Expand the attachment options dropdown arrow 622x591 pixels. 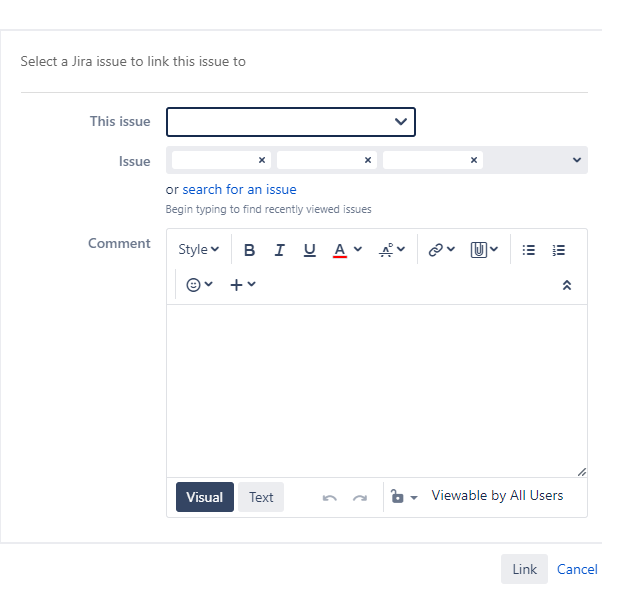click(x=494, y=249)
